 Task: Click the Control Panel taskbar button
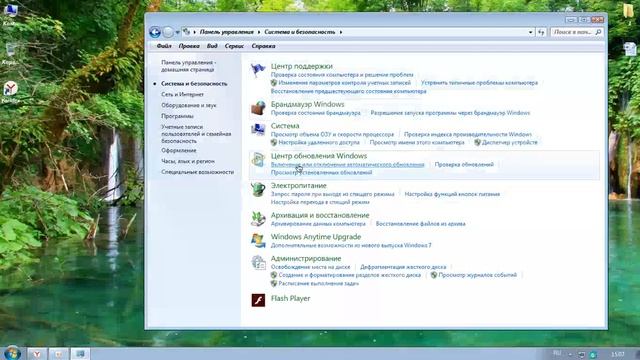(x=80, y=354)
